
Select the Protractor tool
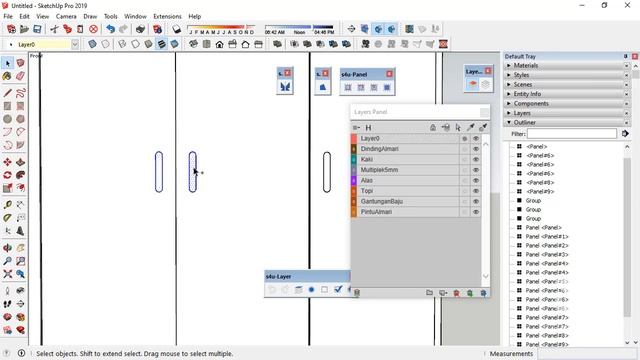pos(7,218)
